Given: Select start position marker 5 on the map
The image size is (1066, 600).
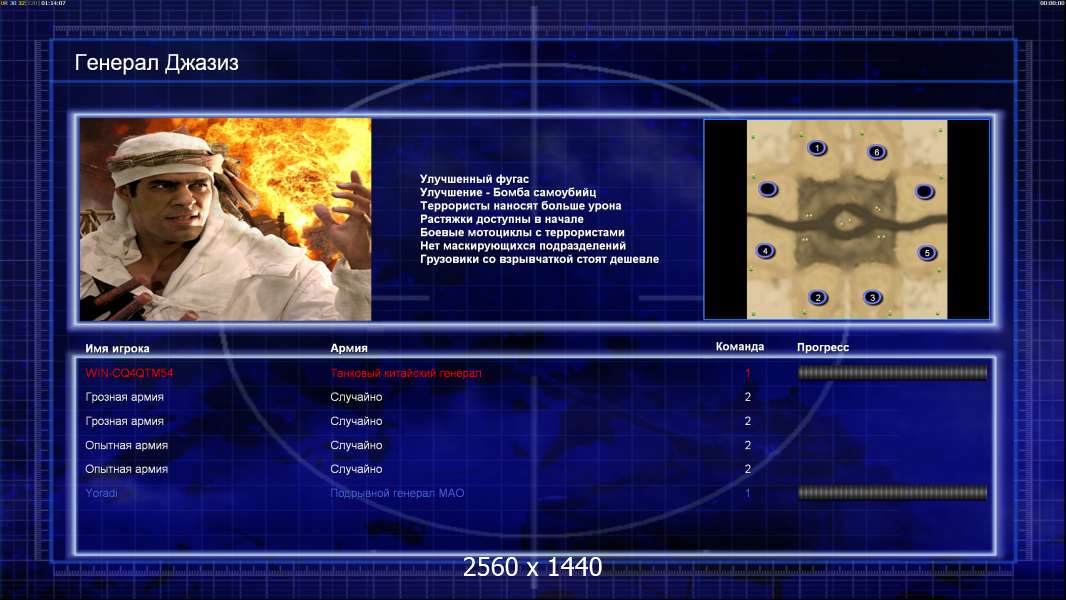Looking at the screenshot, I should tap(927, 253).
